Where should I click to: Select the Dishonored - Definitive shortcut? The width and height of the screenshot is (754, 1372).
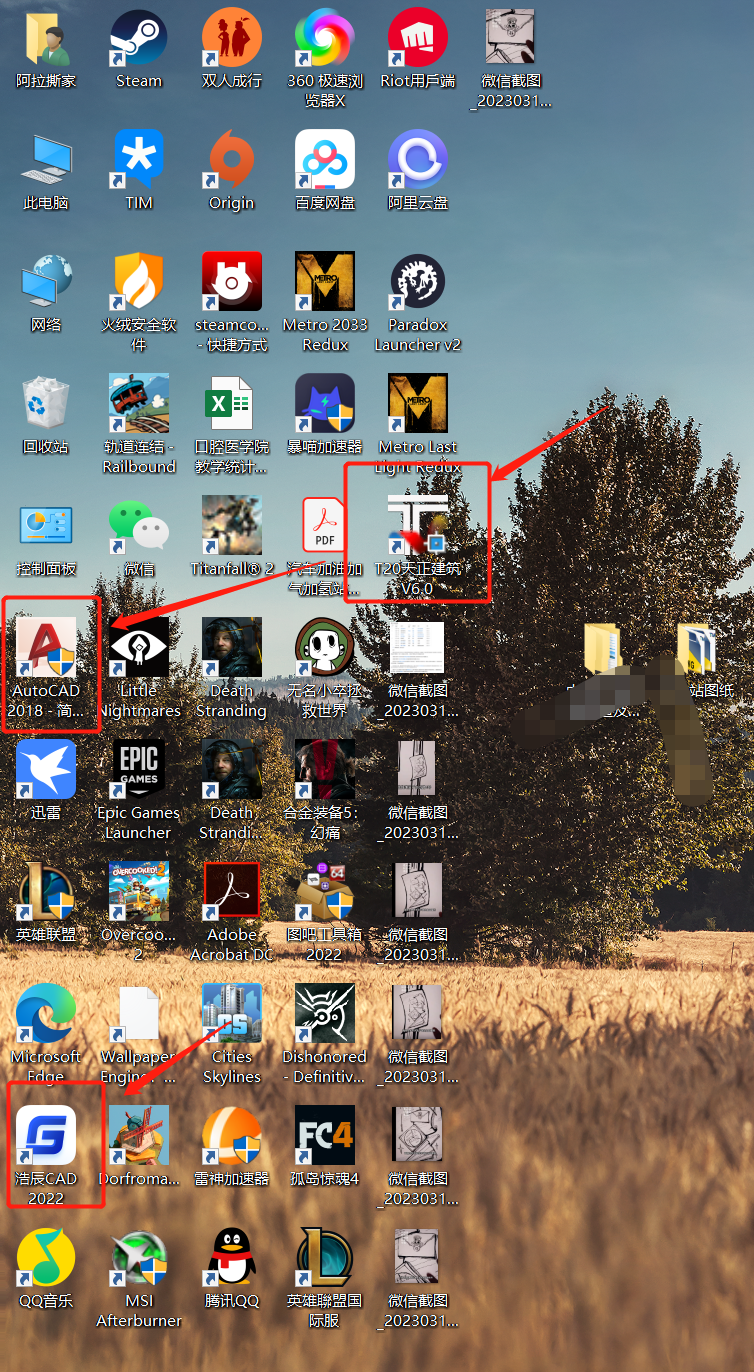click(x=325, y=1014)
